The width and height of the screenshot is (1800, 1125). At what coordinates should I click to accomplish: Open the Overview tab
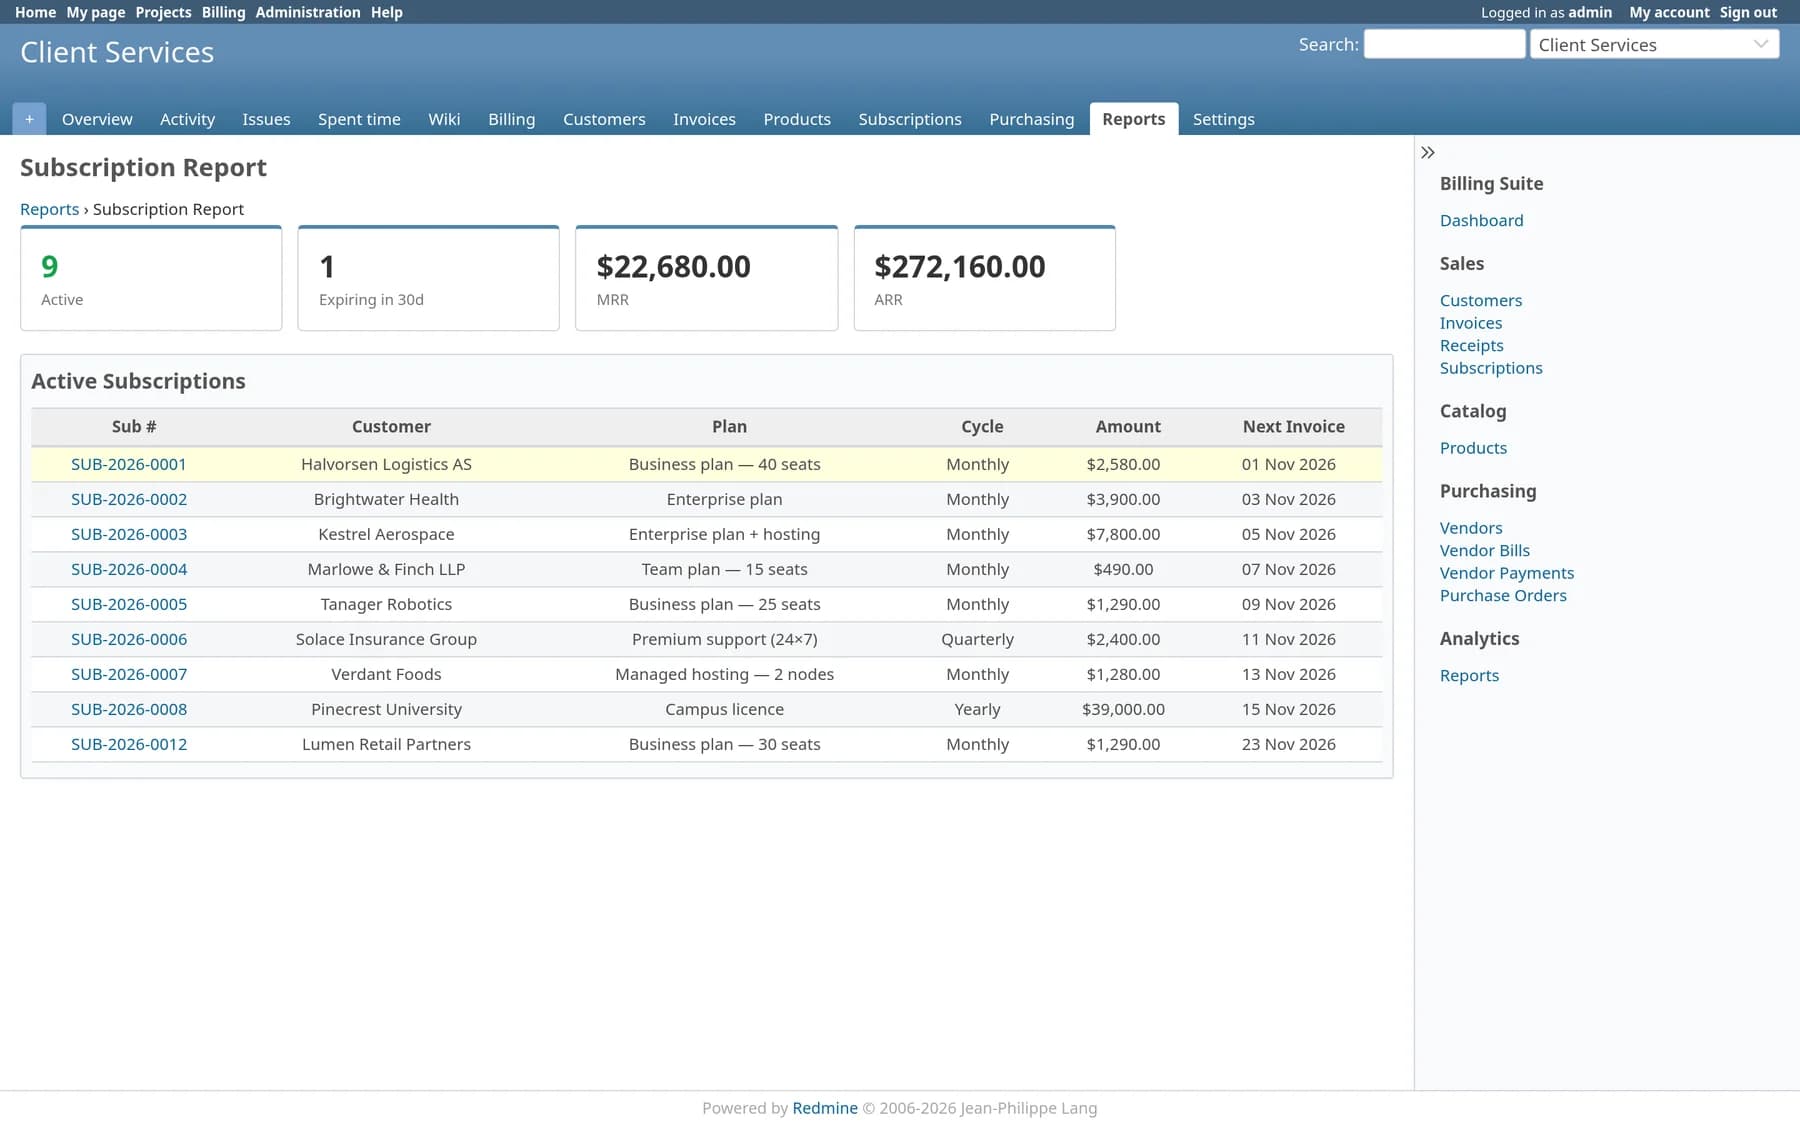pos(97,119)
